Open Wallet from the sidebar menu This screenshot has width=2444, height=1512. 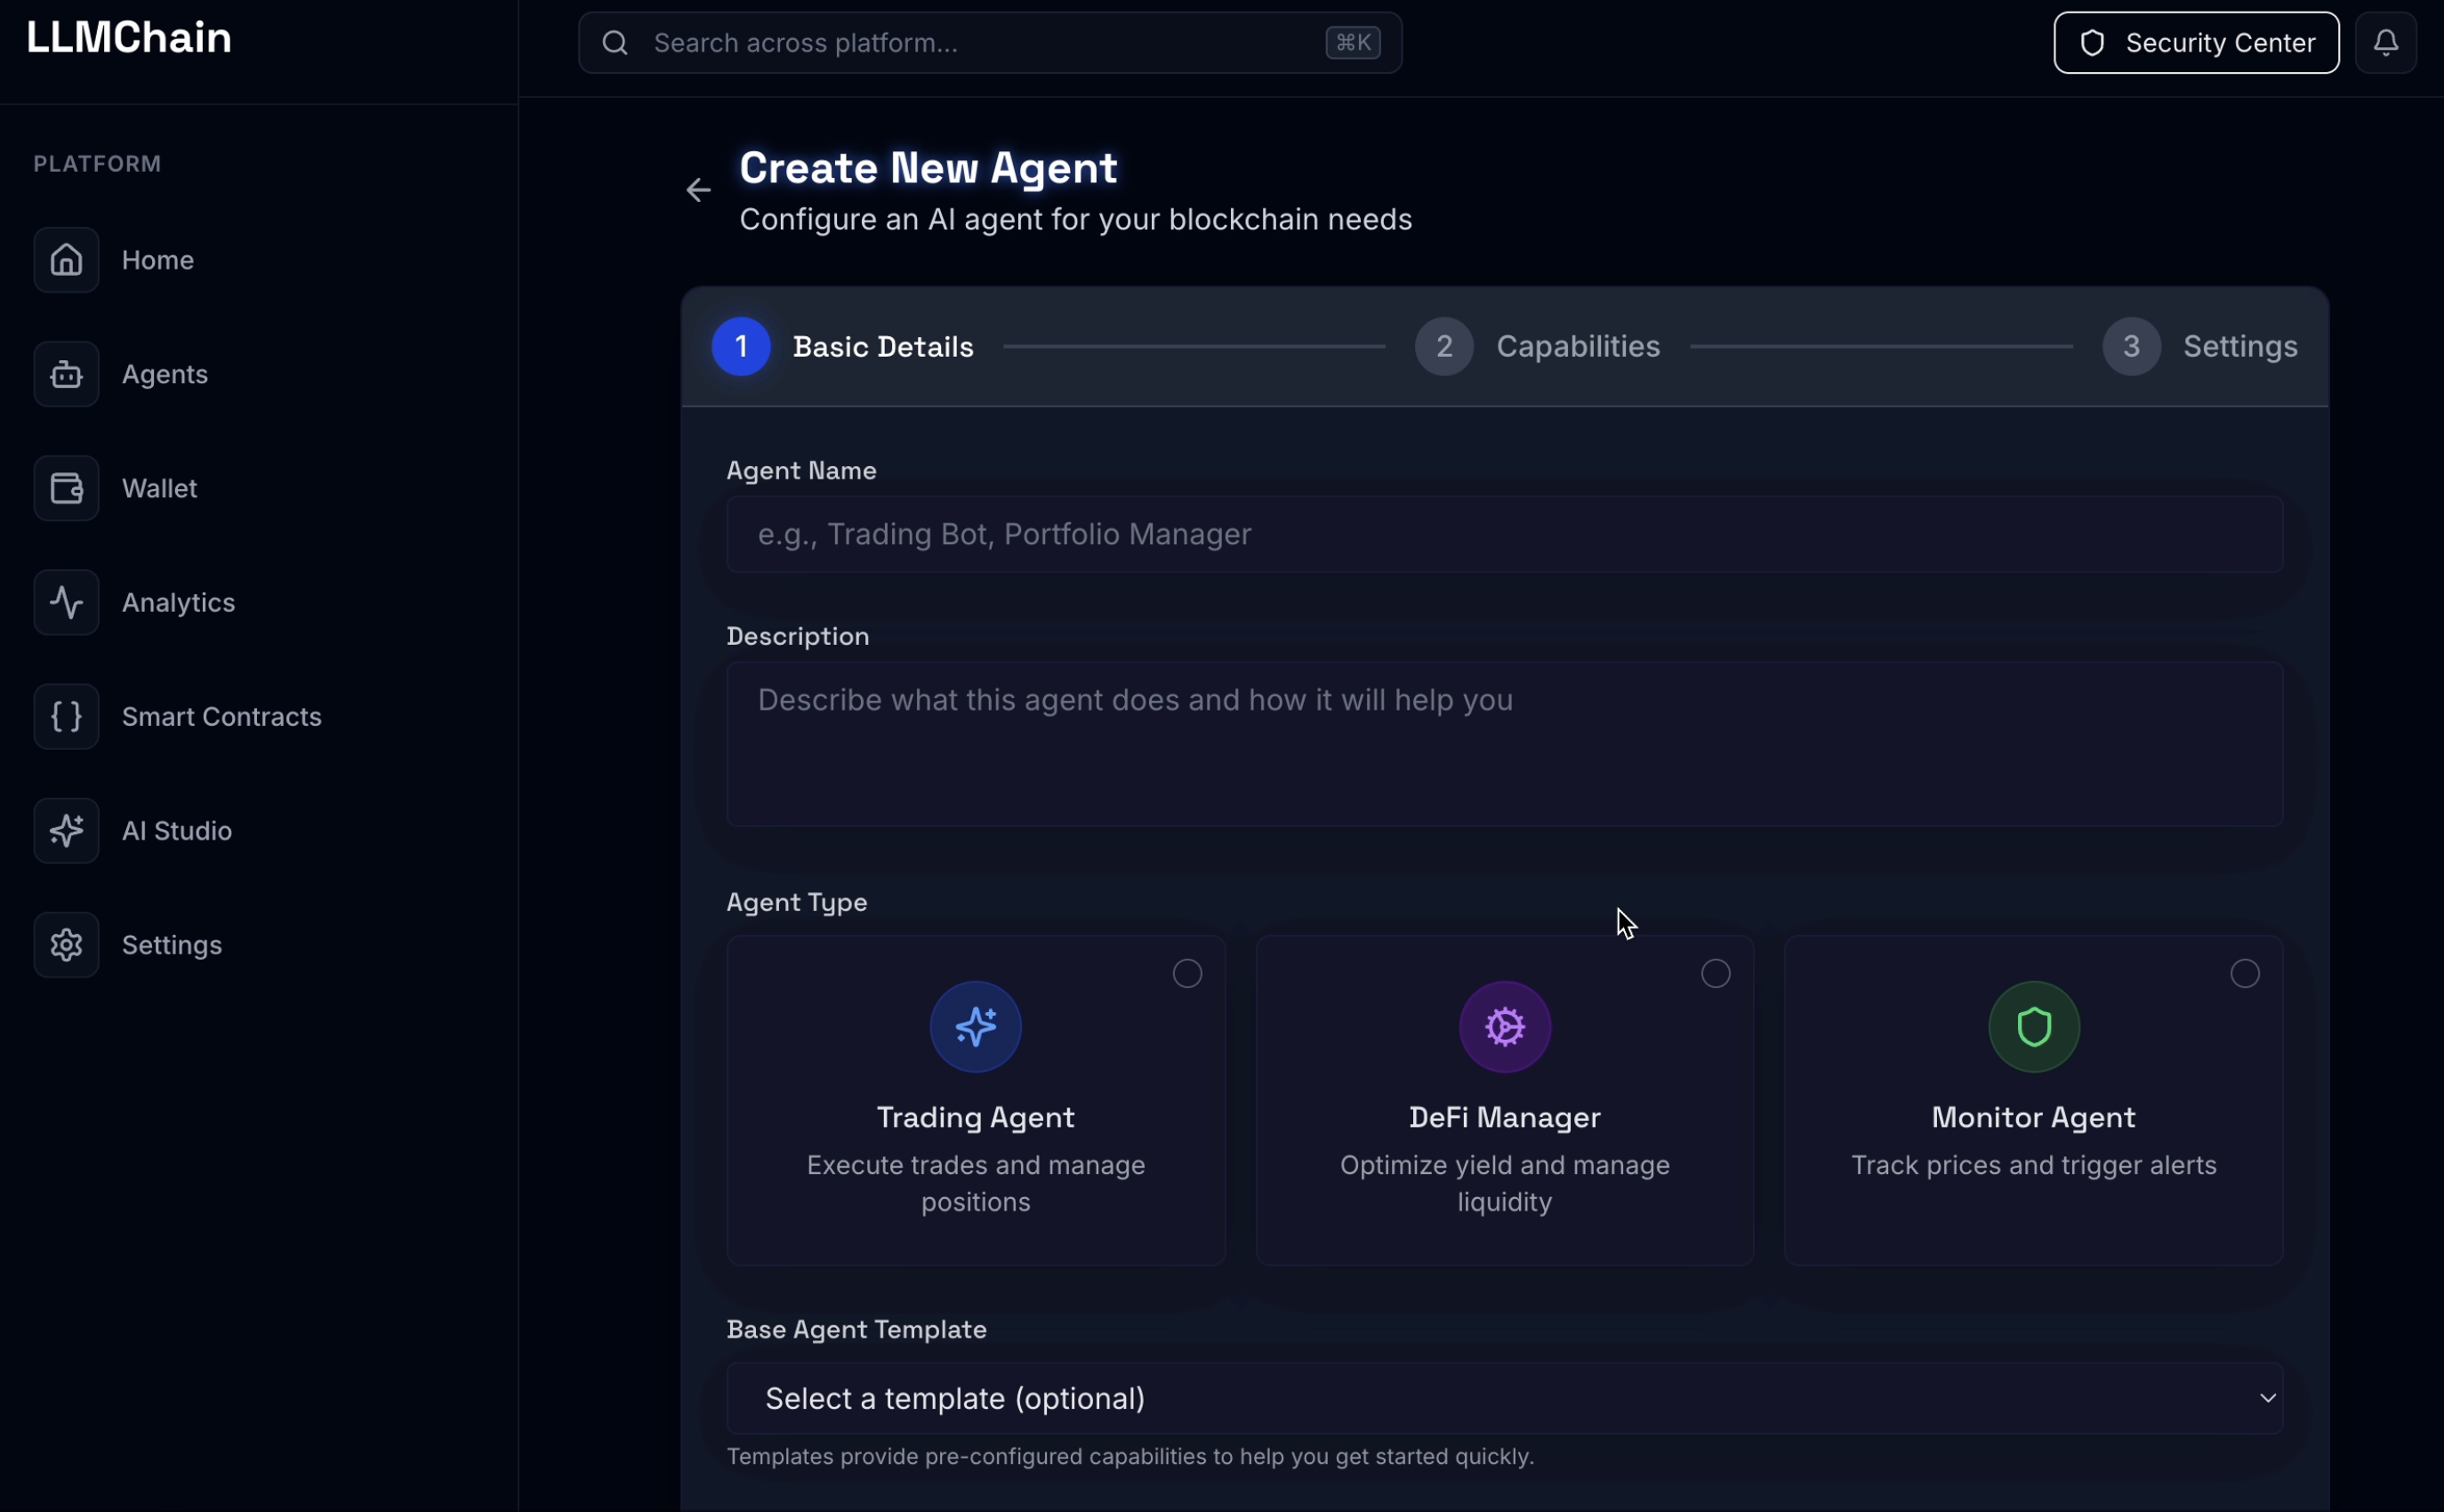[x=159, y=488]
